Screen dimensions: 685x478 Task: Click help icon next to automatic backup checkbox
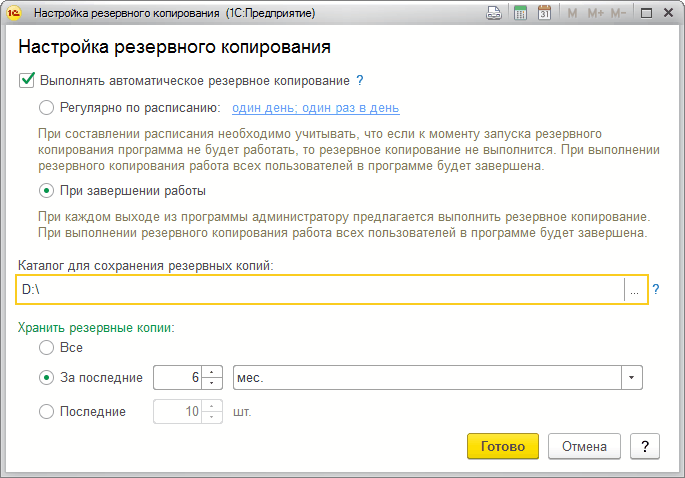[x=360, y=80]
